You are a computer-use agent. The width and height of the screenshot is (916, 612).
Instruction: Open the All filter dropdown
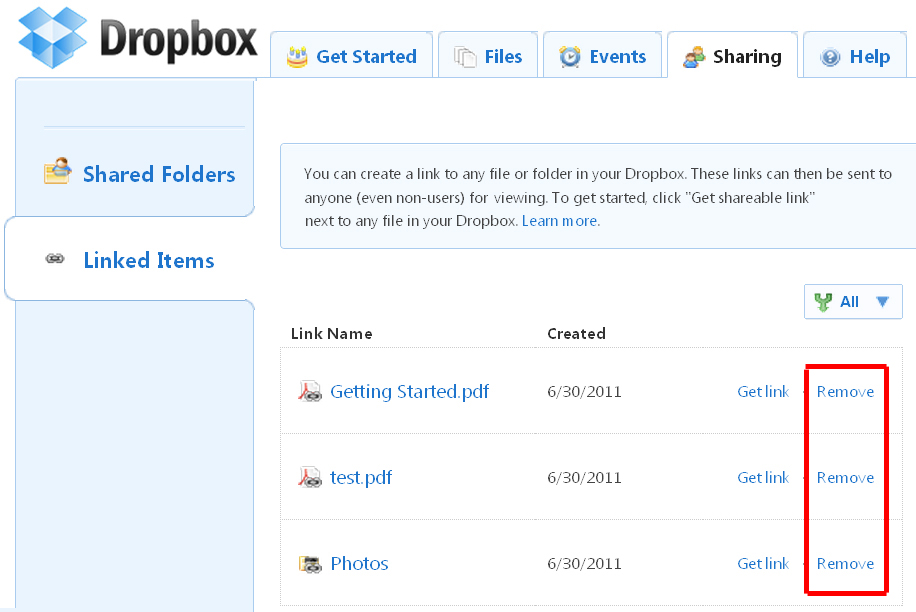(853, 301)
